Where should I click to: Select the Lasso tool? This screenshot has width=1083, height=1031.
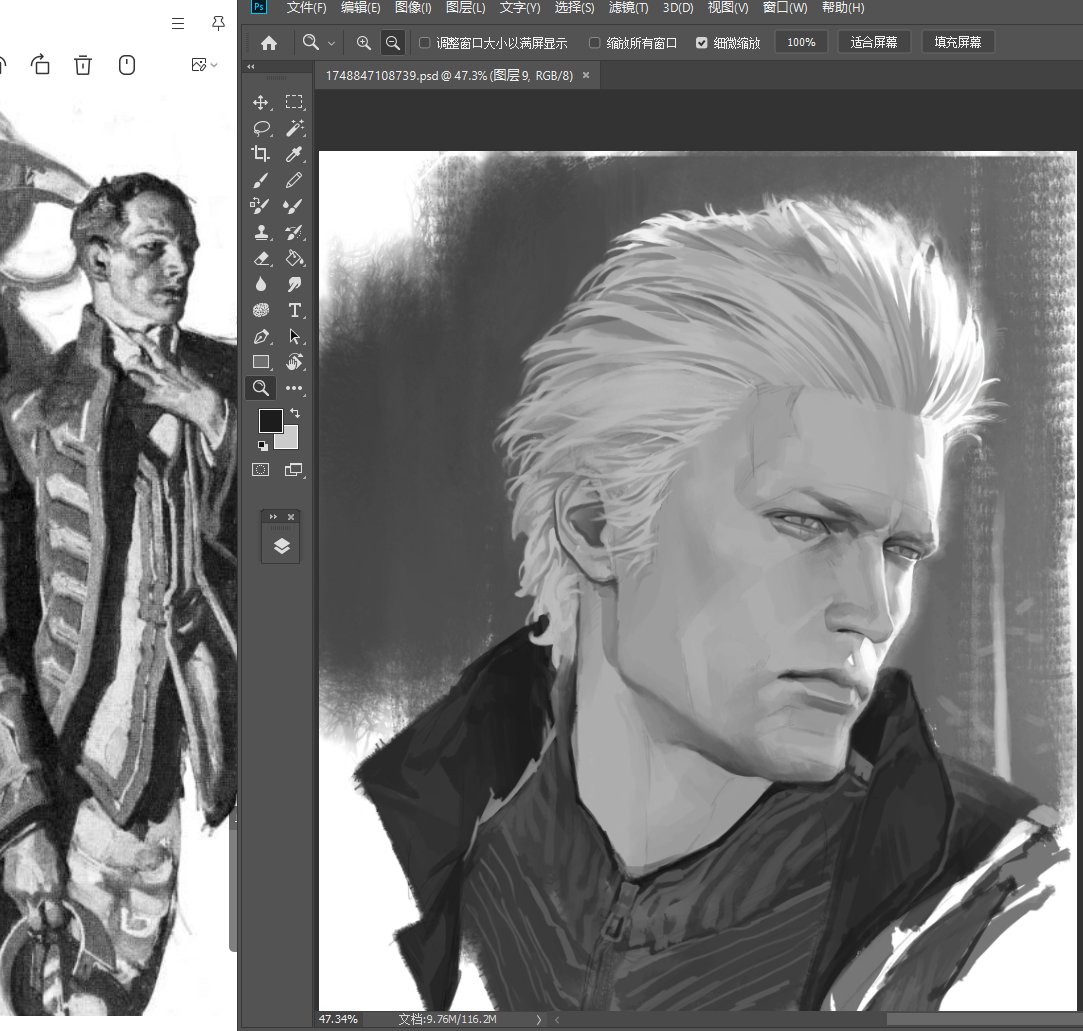260,128
